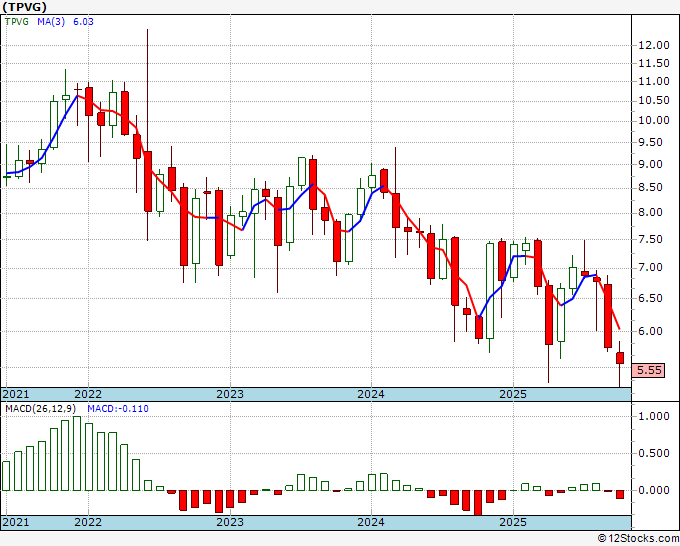Click the 10.00 price axis label
Image resolution: width=680 pixels, height=546 pixels.
[654, 120]
